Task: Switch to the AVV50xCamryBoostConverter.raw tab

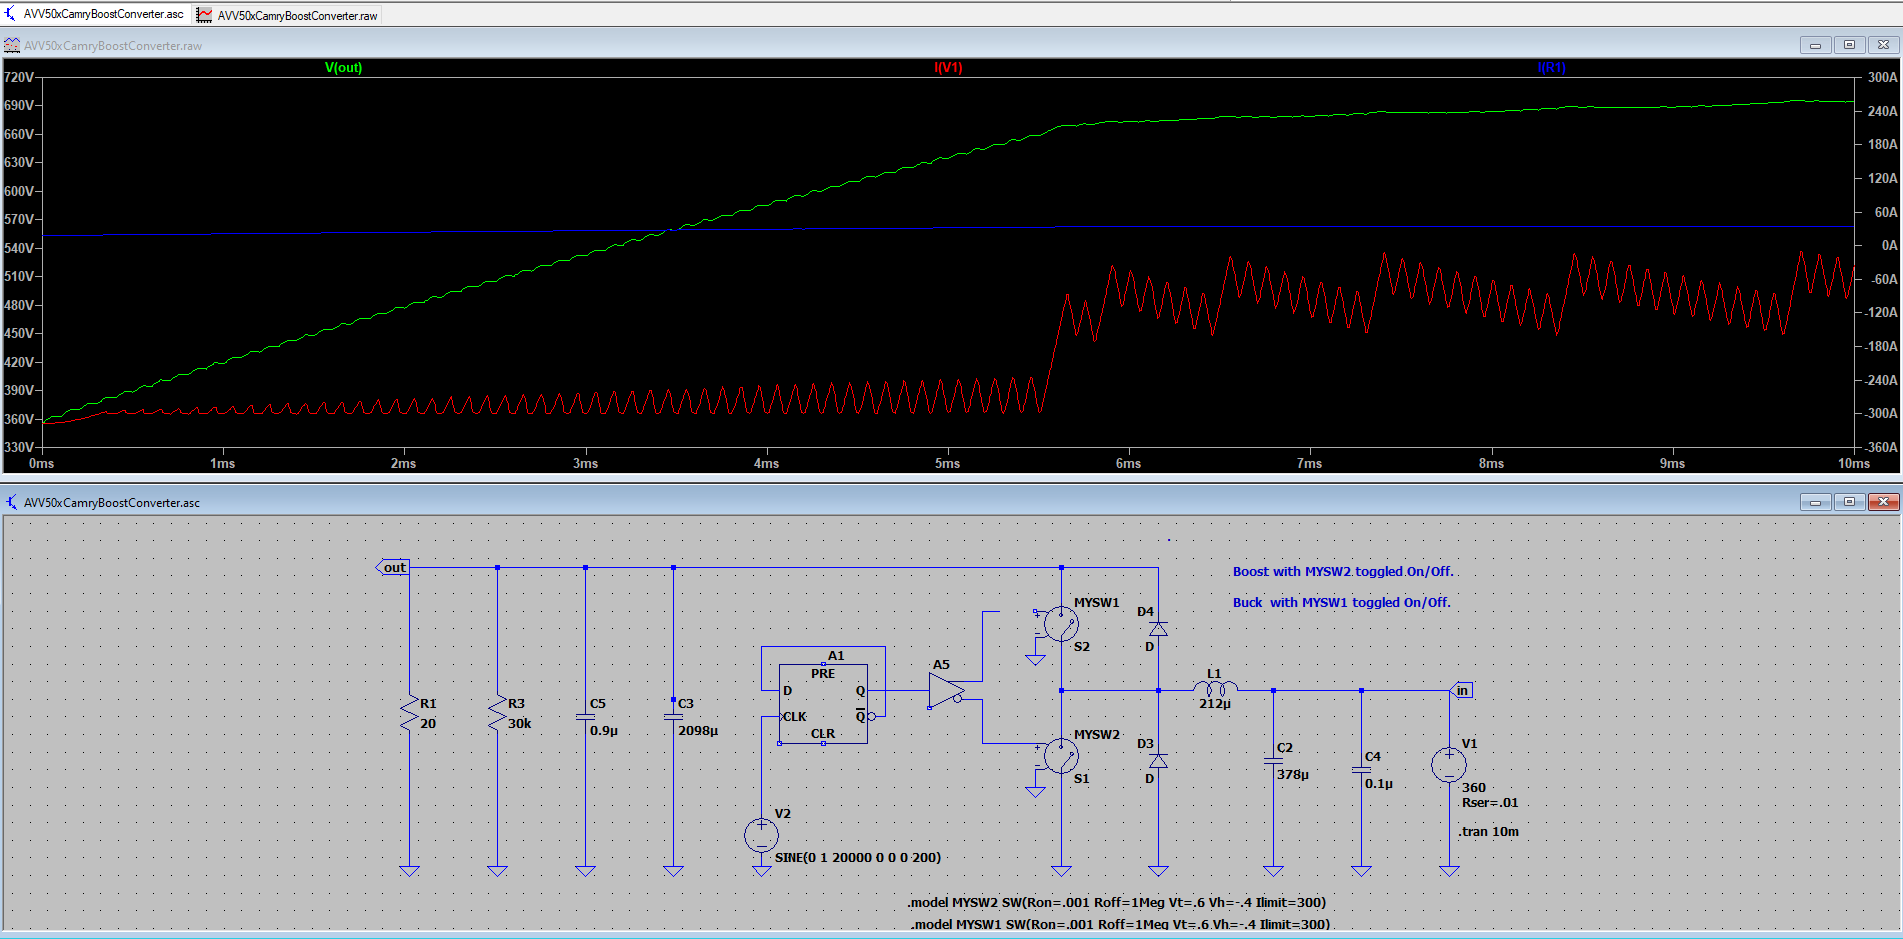Action: point(297,15)
